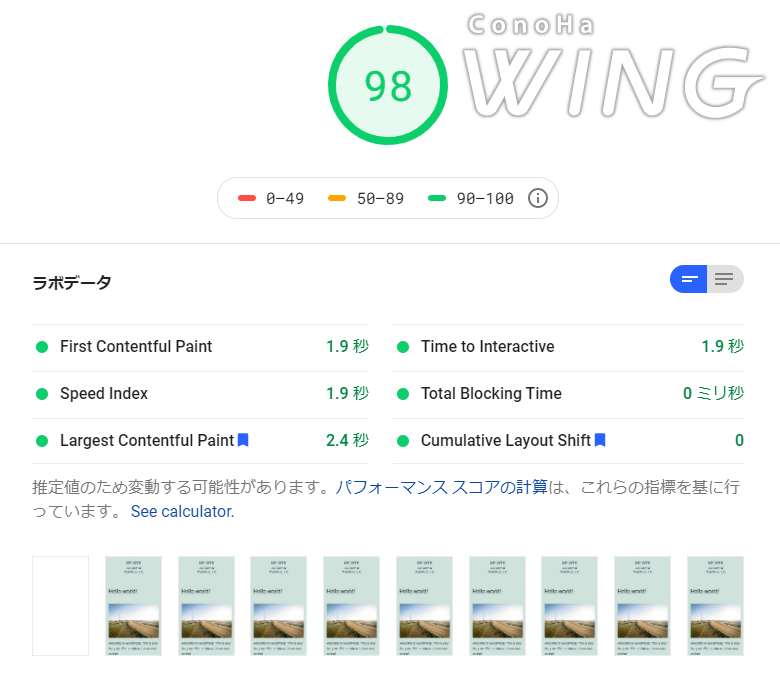
Task: Click the Total Blocking Time label
Action: click(x=491, y=393)
